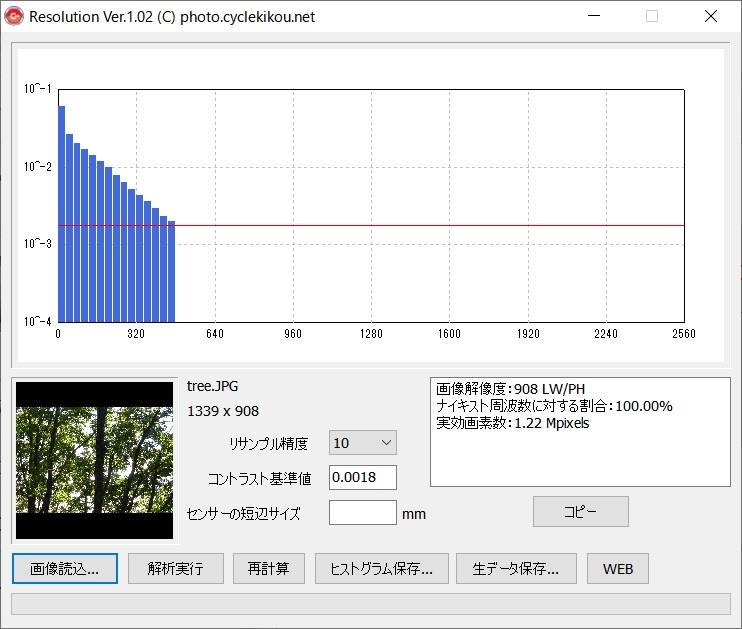Click the 再計算 button
This screenshot has height=629, width=742.
[x=268, y=568]
